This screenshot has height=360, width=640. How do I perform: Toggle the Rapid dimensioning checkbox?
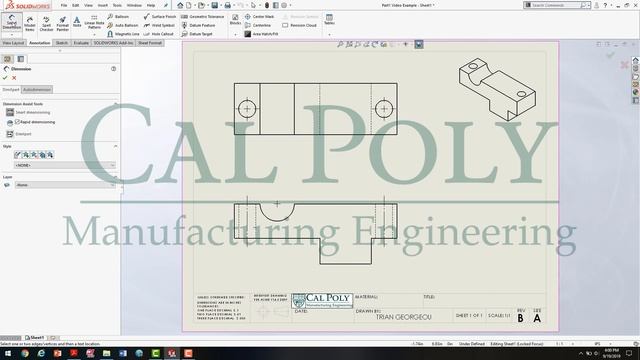[x=17, y=122]
